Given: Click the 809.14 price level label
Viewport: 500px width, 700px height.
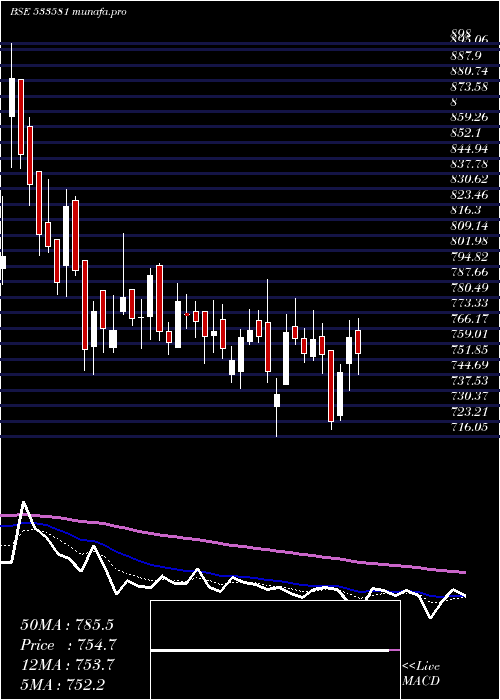Looking at the screenshot, I should (469, 226).
